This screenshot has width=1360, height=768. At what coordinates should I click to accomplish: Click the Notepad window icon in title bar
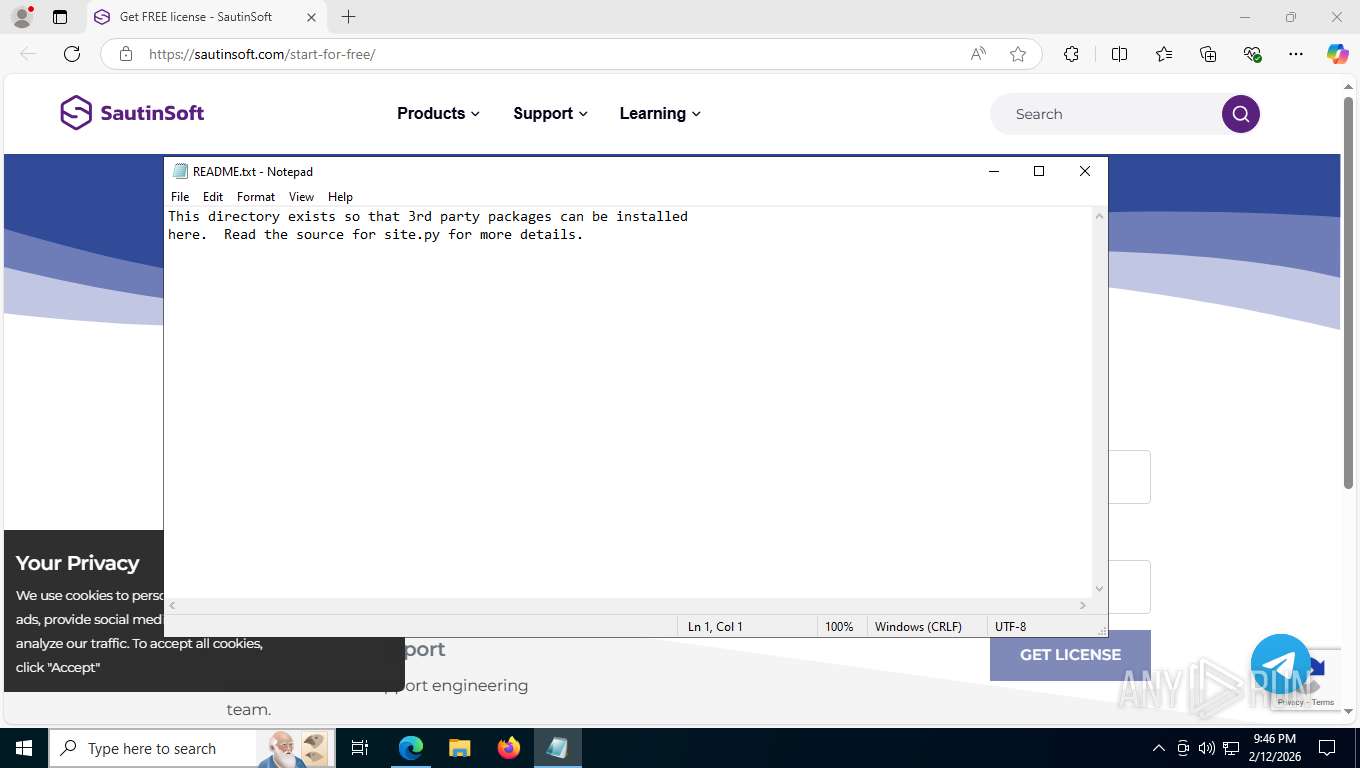(180, 171)
